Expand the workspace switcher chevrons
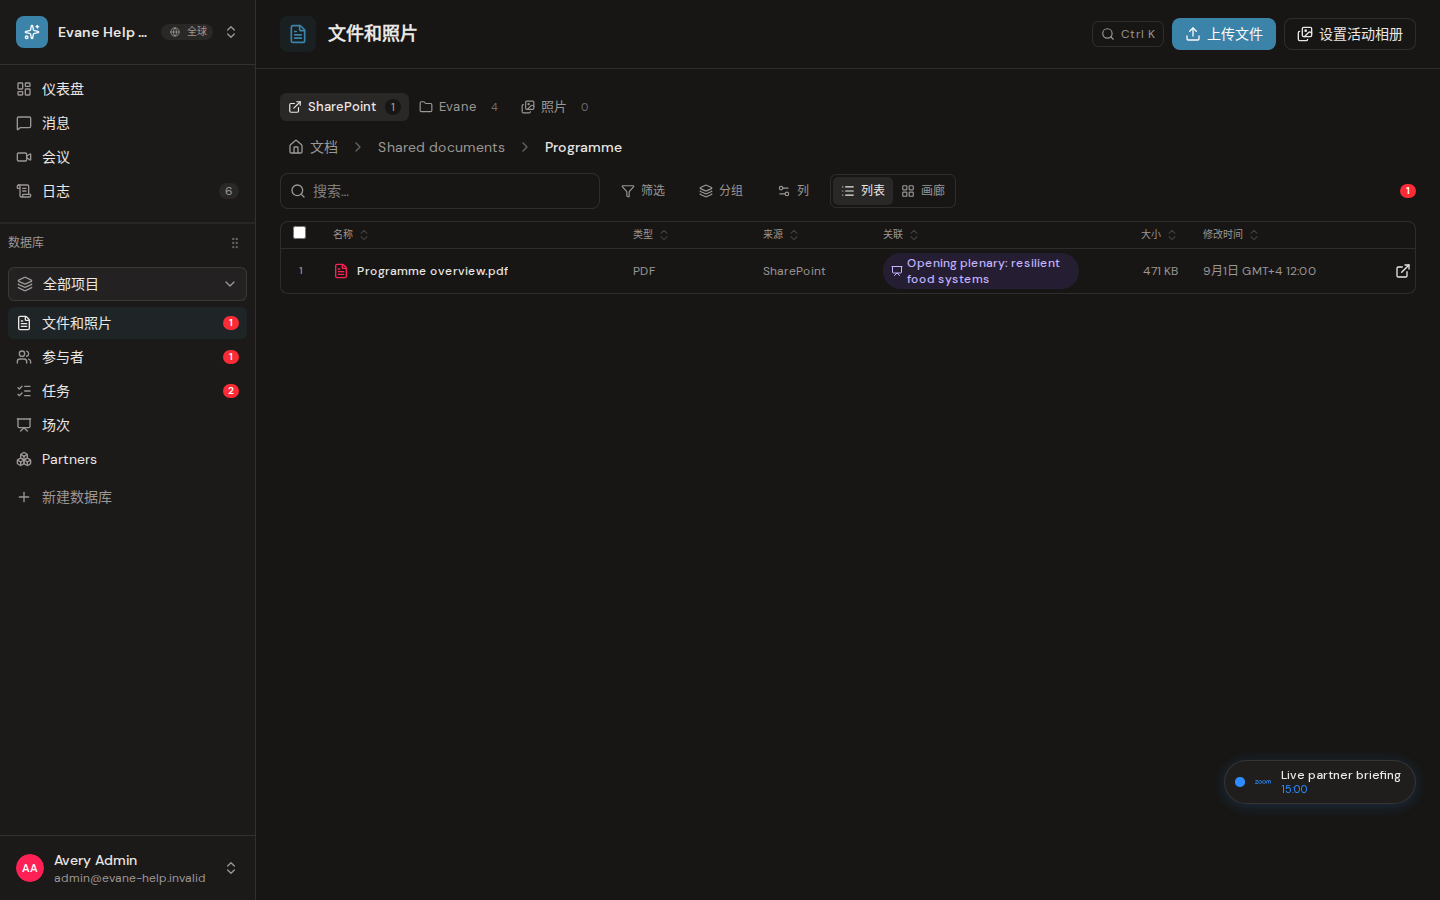 point(231,32)
